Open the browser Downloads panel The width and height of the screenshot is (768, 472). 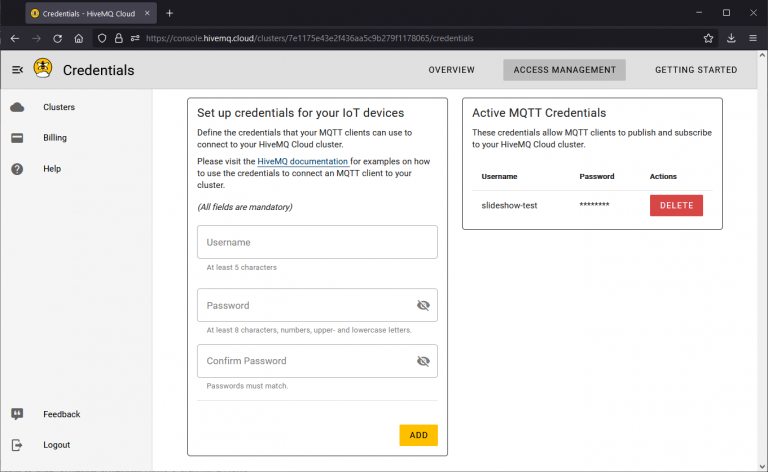[x=731, y=38]
